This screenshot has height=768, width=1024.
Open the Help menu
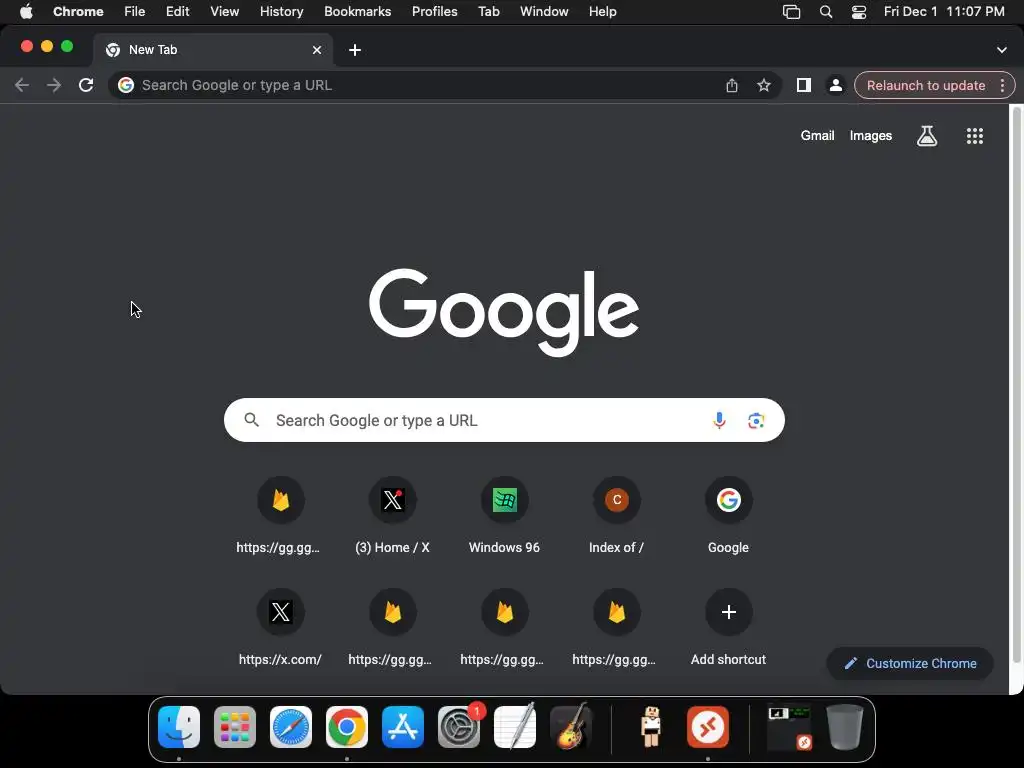click(602, 12)
